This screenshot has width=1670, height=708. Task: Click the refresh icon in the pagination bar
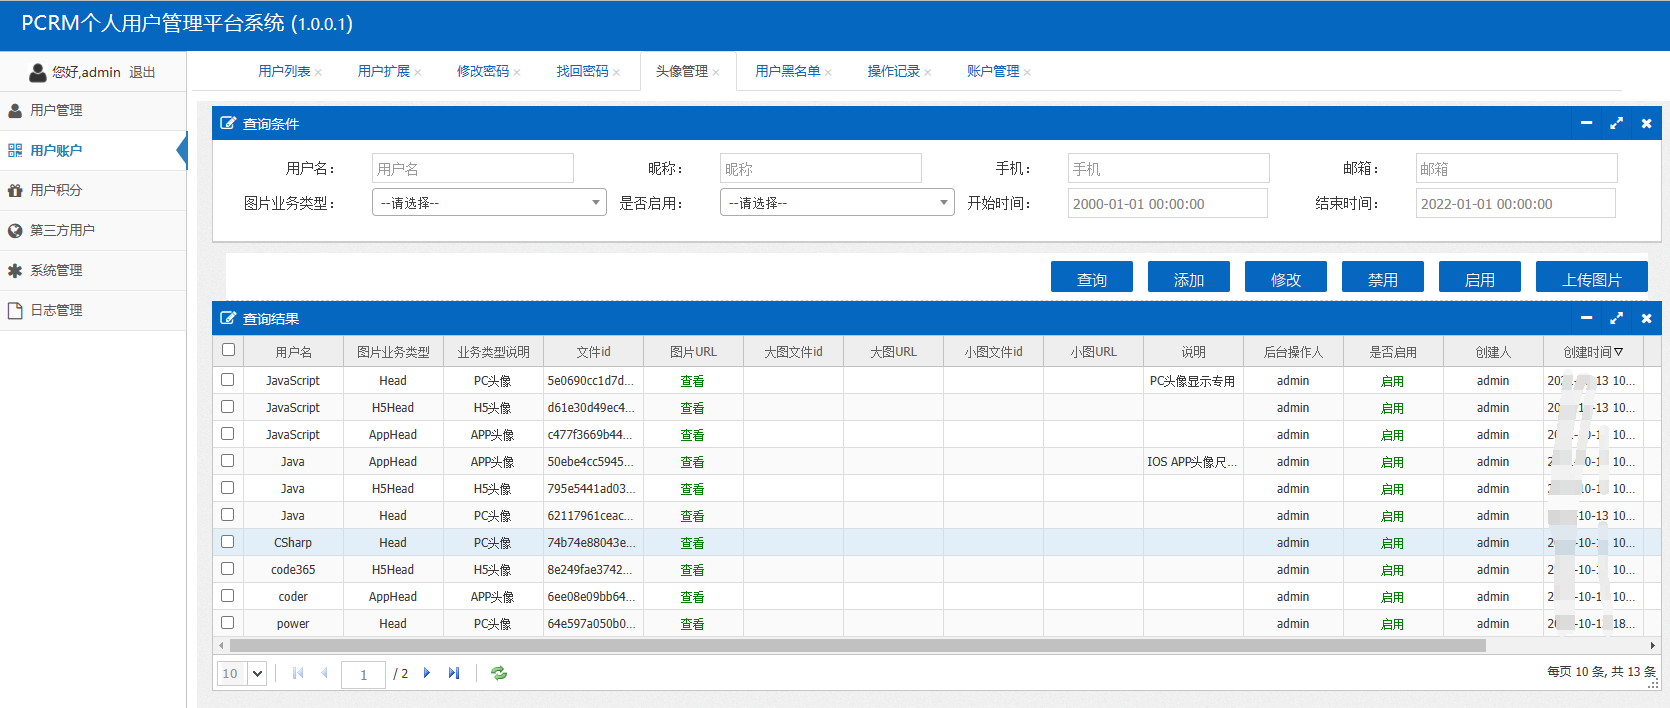coord(499,674)
